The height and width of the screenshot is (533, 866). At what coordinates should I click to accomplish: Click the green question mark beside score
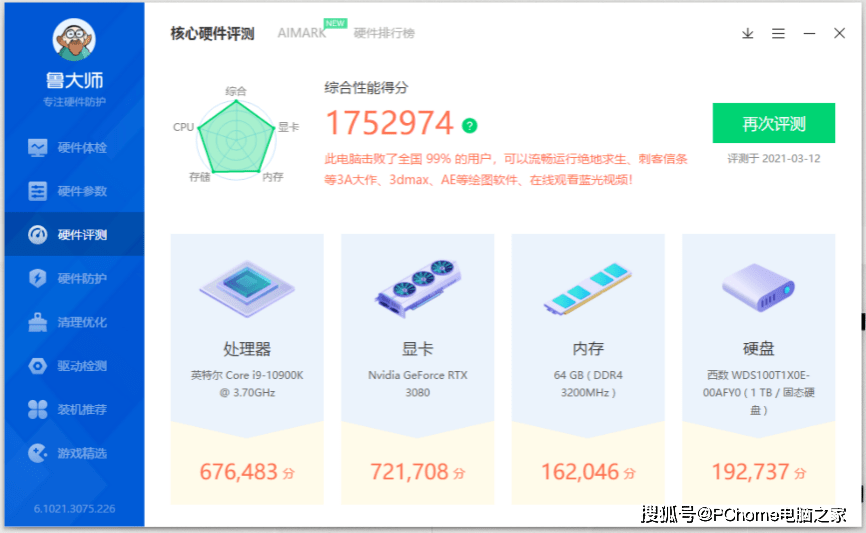coord(469,126)
